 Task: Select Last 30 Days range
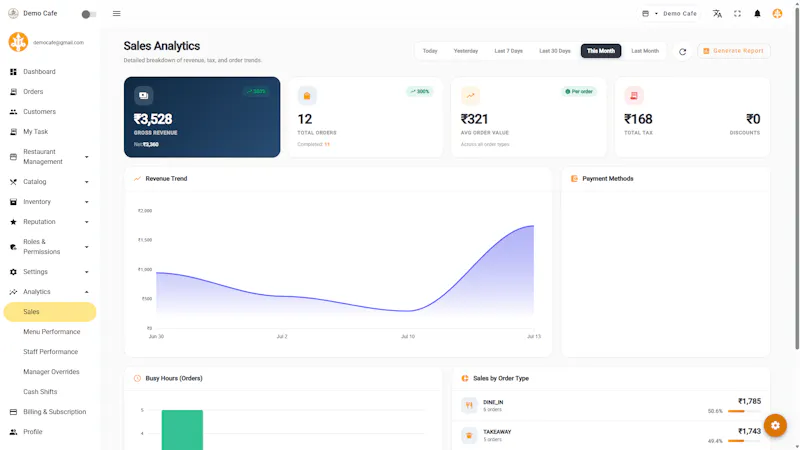pos(555,51)
